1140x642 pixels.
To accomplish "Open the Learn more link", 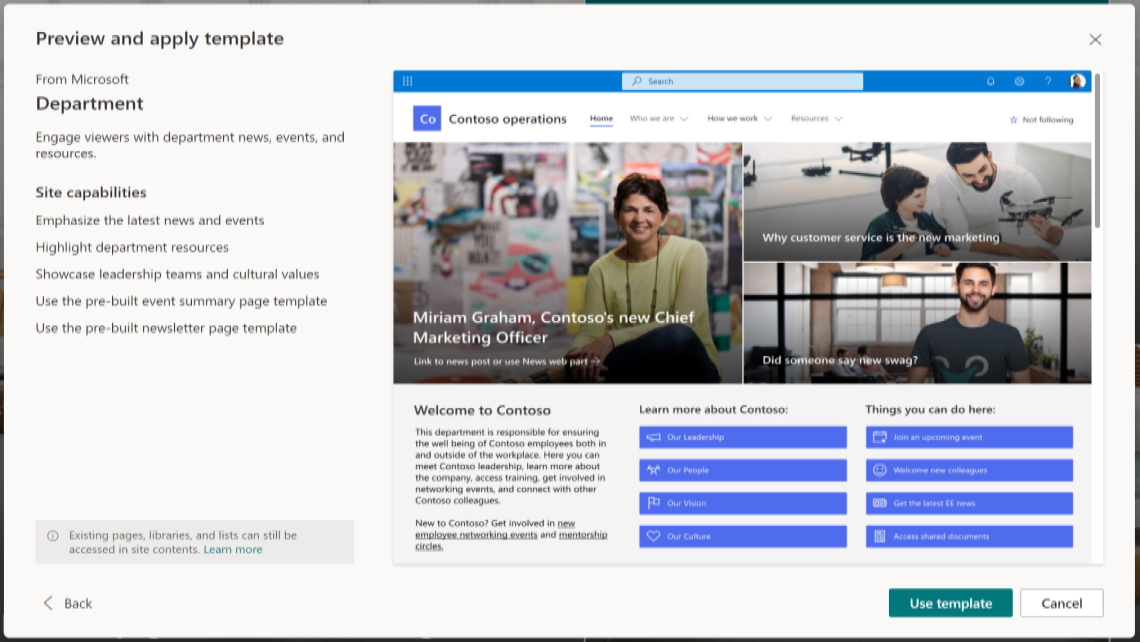I will pos(233,549).
